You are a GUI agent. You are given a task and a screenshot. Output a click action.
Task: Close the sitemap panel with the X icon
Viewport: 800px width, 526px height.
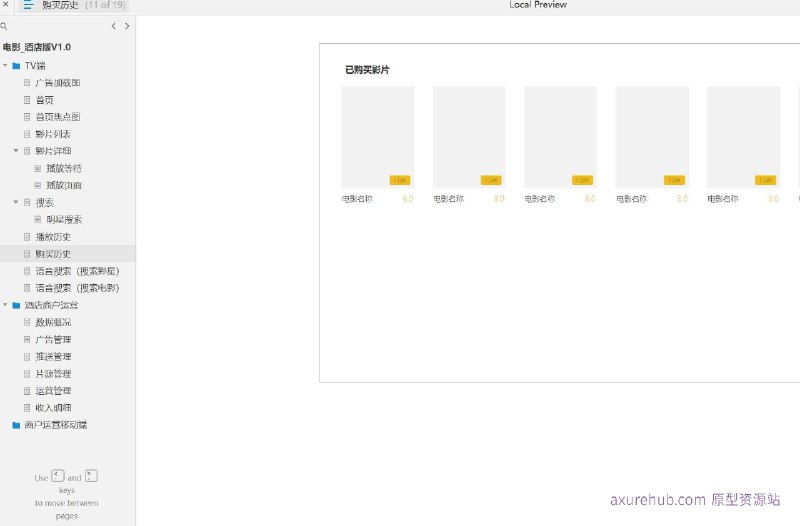pos(5,4)
